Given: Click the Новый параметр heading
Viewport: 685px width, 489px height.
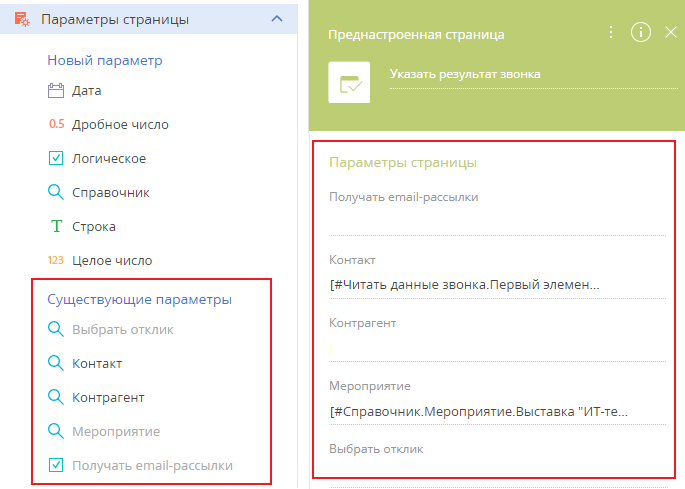Looking at the screenshot, I should [x=105, y=60].
